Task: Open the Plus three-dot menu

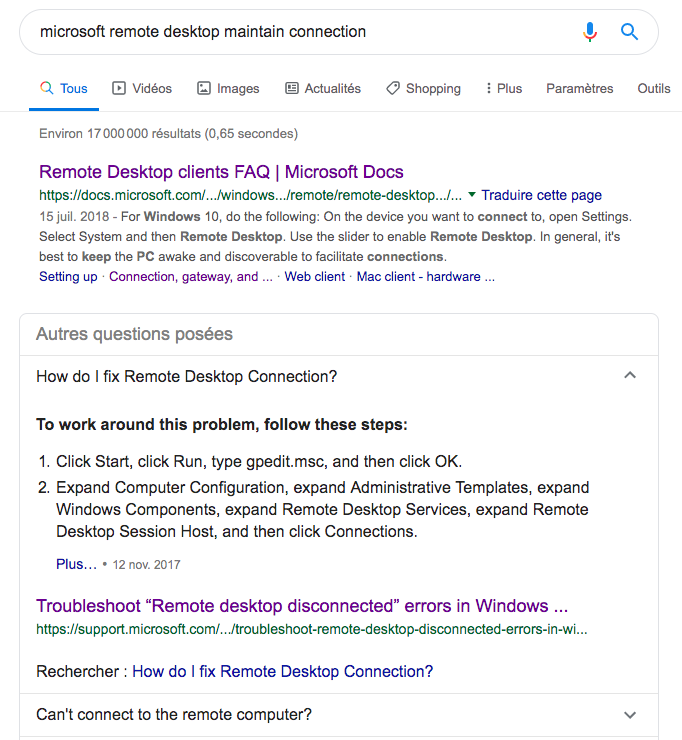Action: (504, 88)
